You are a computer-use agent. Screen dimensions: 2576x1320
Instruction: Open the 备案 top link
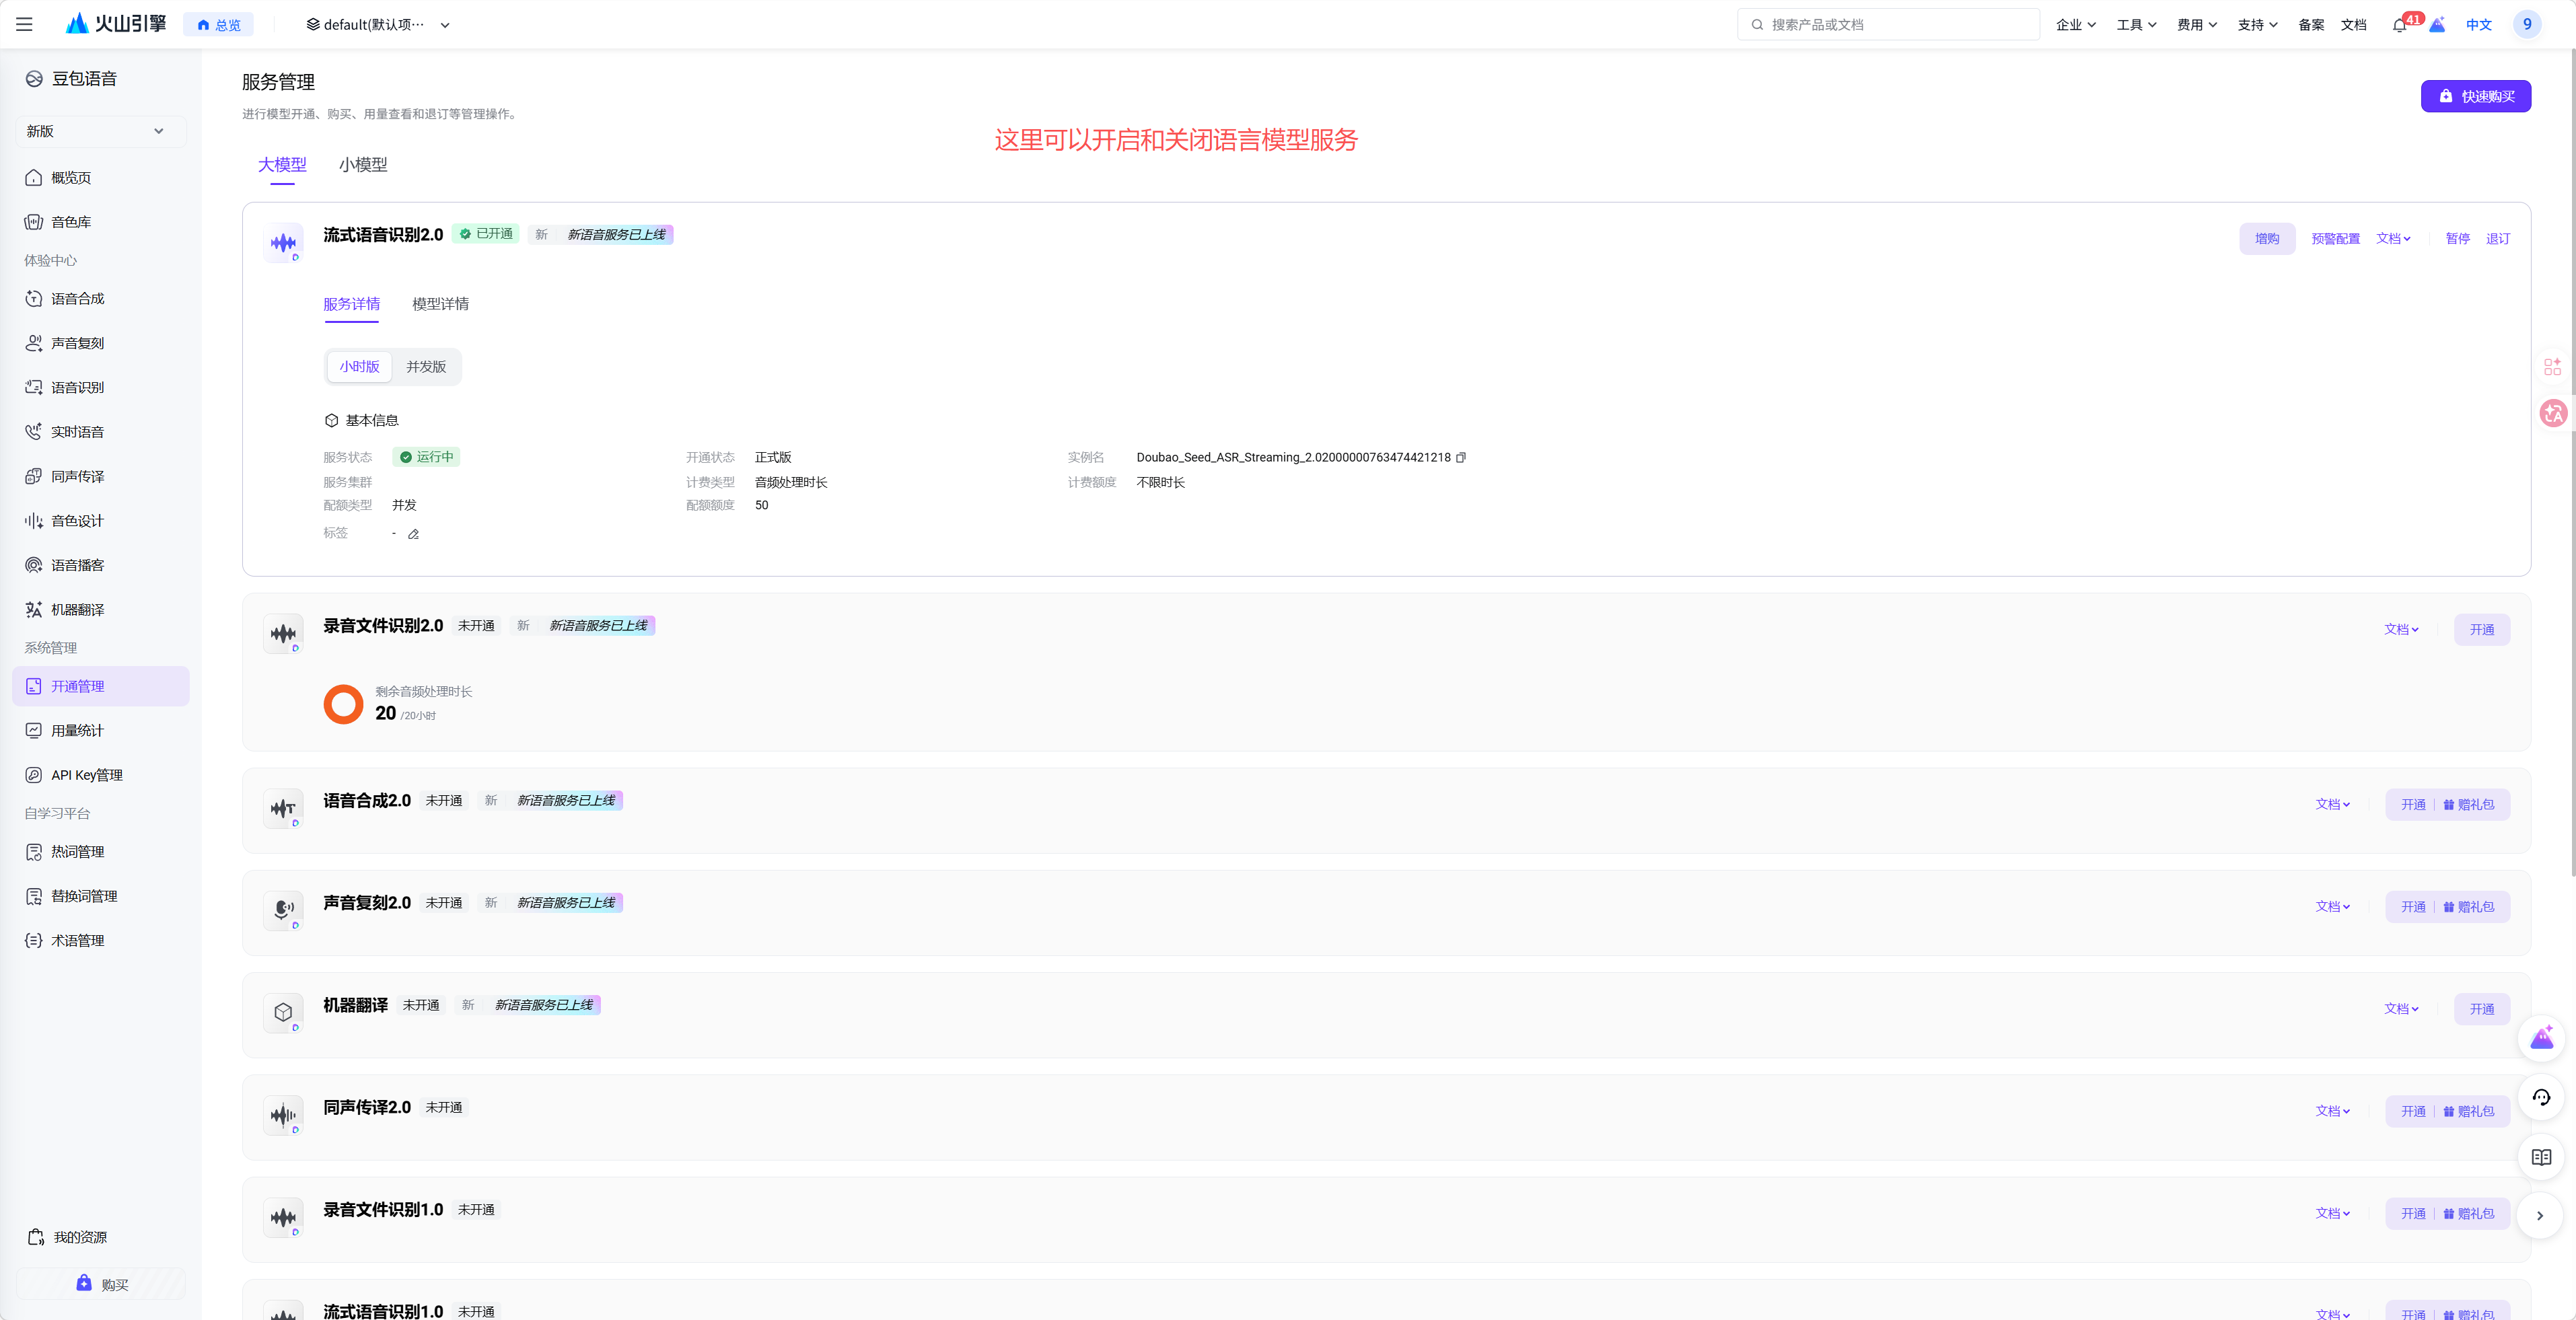(x=2310, y=25)
